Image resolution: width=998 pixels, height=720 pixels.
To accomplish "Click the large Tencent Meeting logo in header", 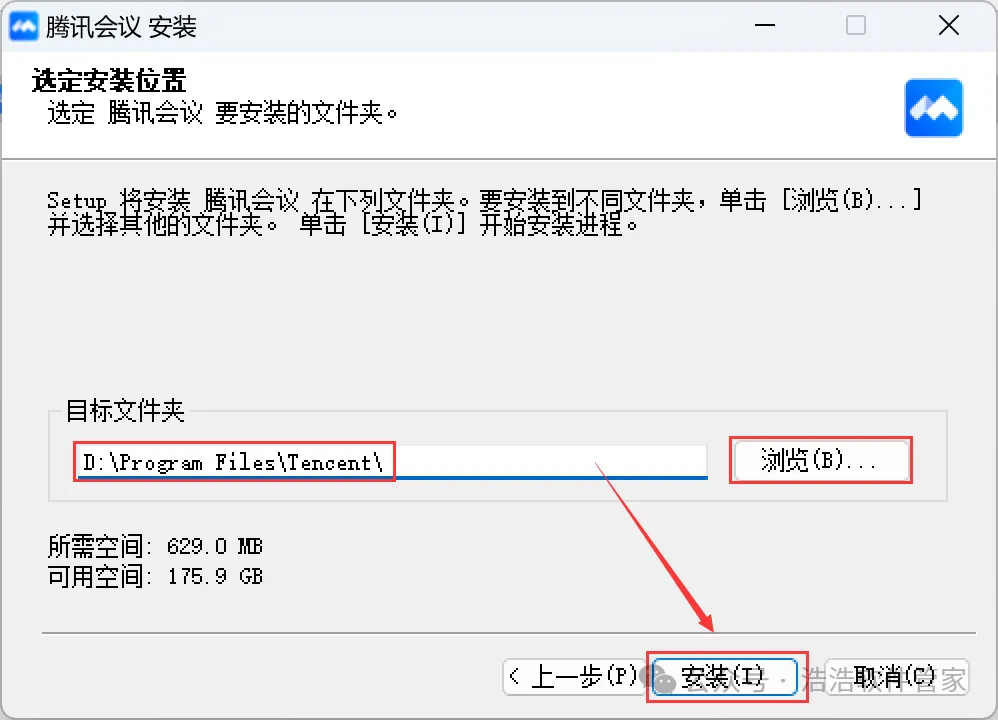I will coord(933,108).
